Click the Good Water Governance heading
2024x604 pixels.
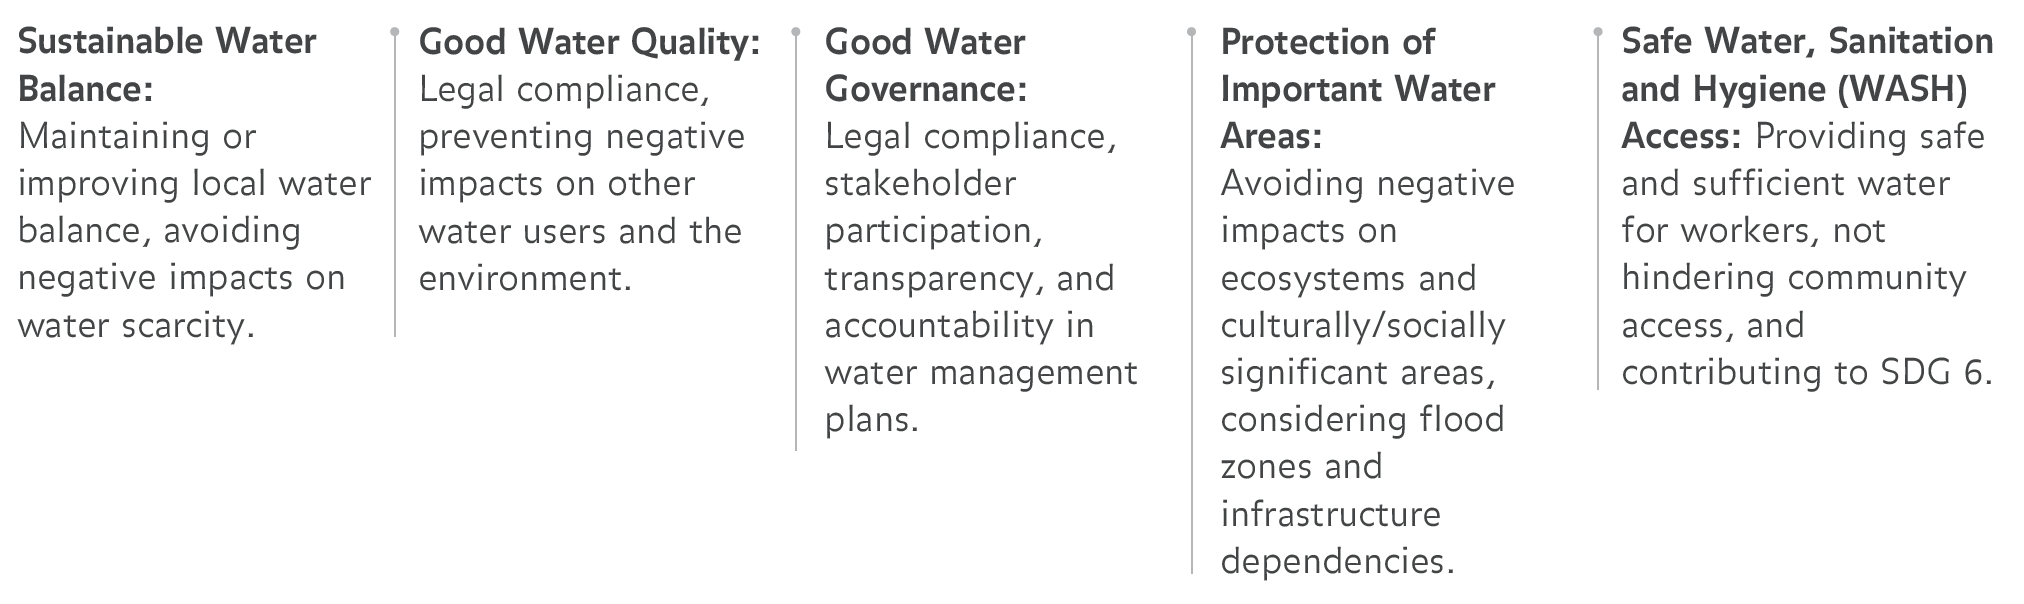point(926,65)
